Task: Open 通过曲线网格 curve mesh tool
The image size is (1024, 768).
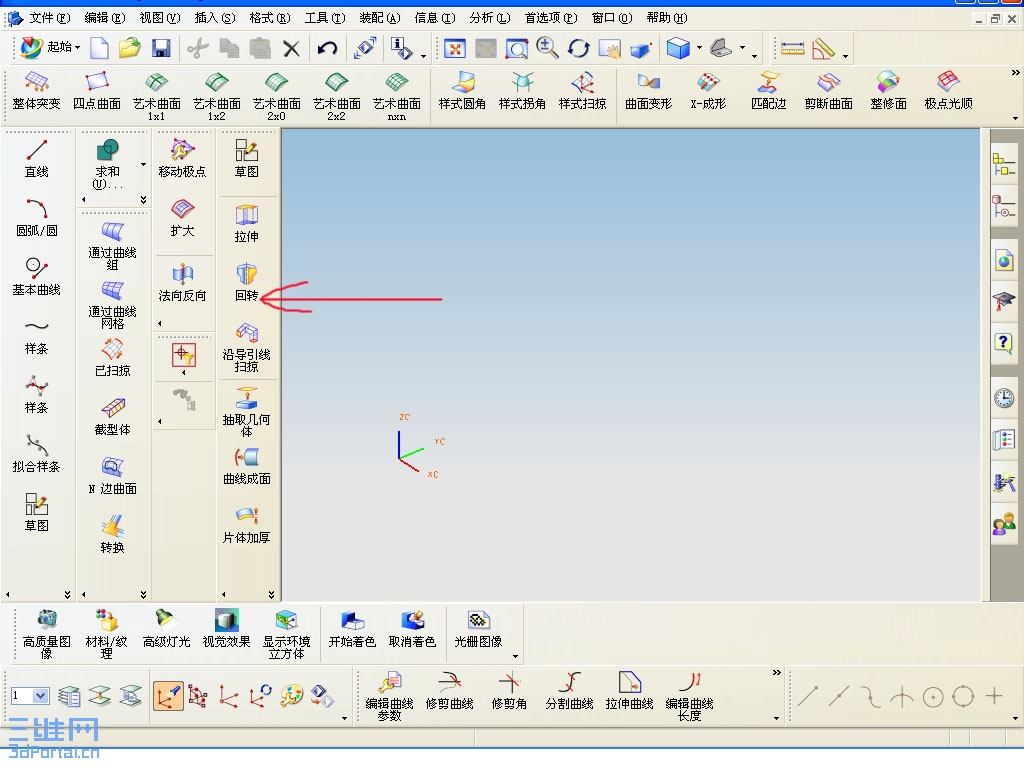Action: 112,306
